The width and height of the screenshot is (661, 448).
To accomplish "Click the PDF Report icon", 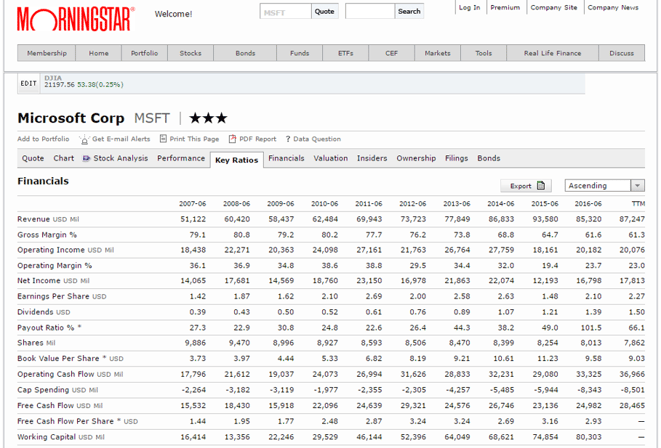I will point(232,139).
